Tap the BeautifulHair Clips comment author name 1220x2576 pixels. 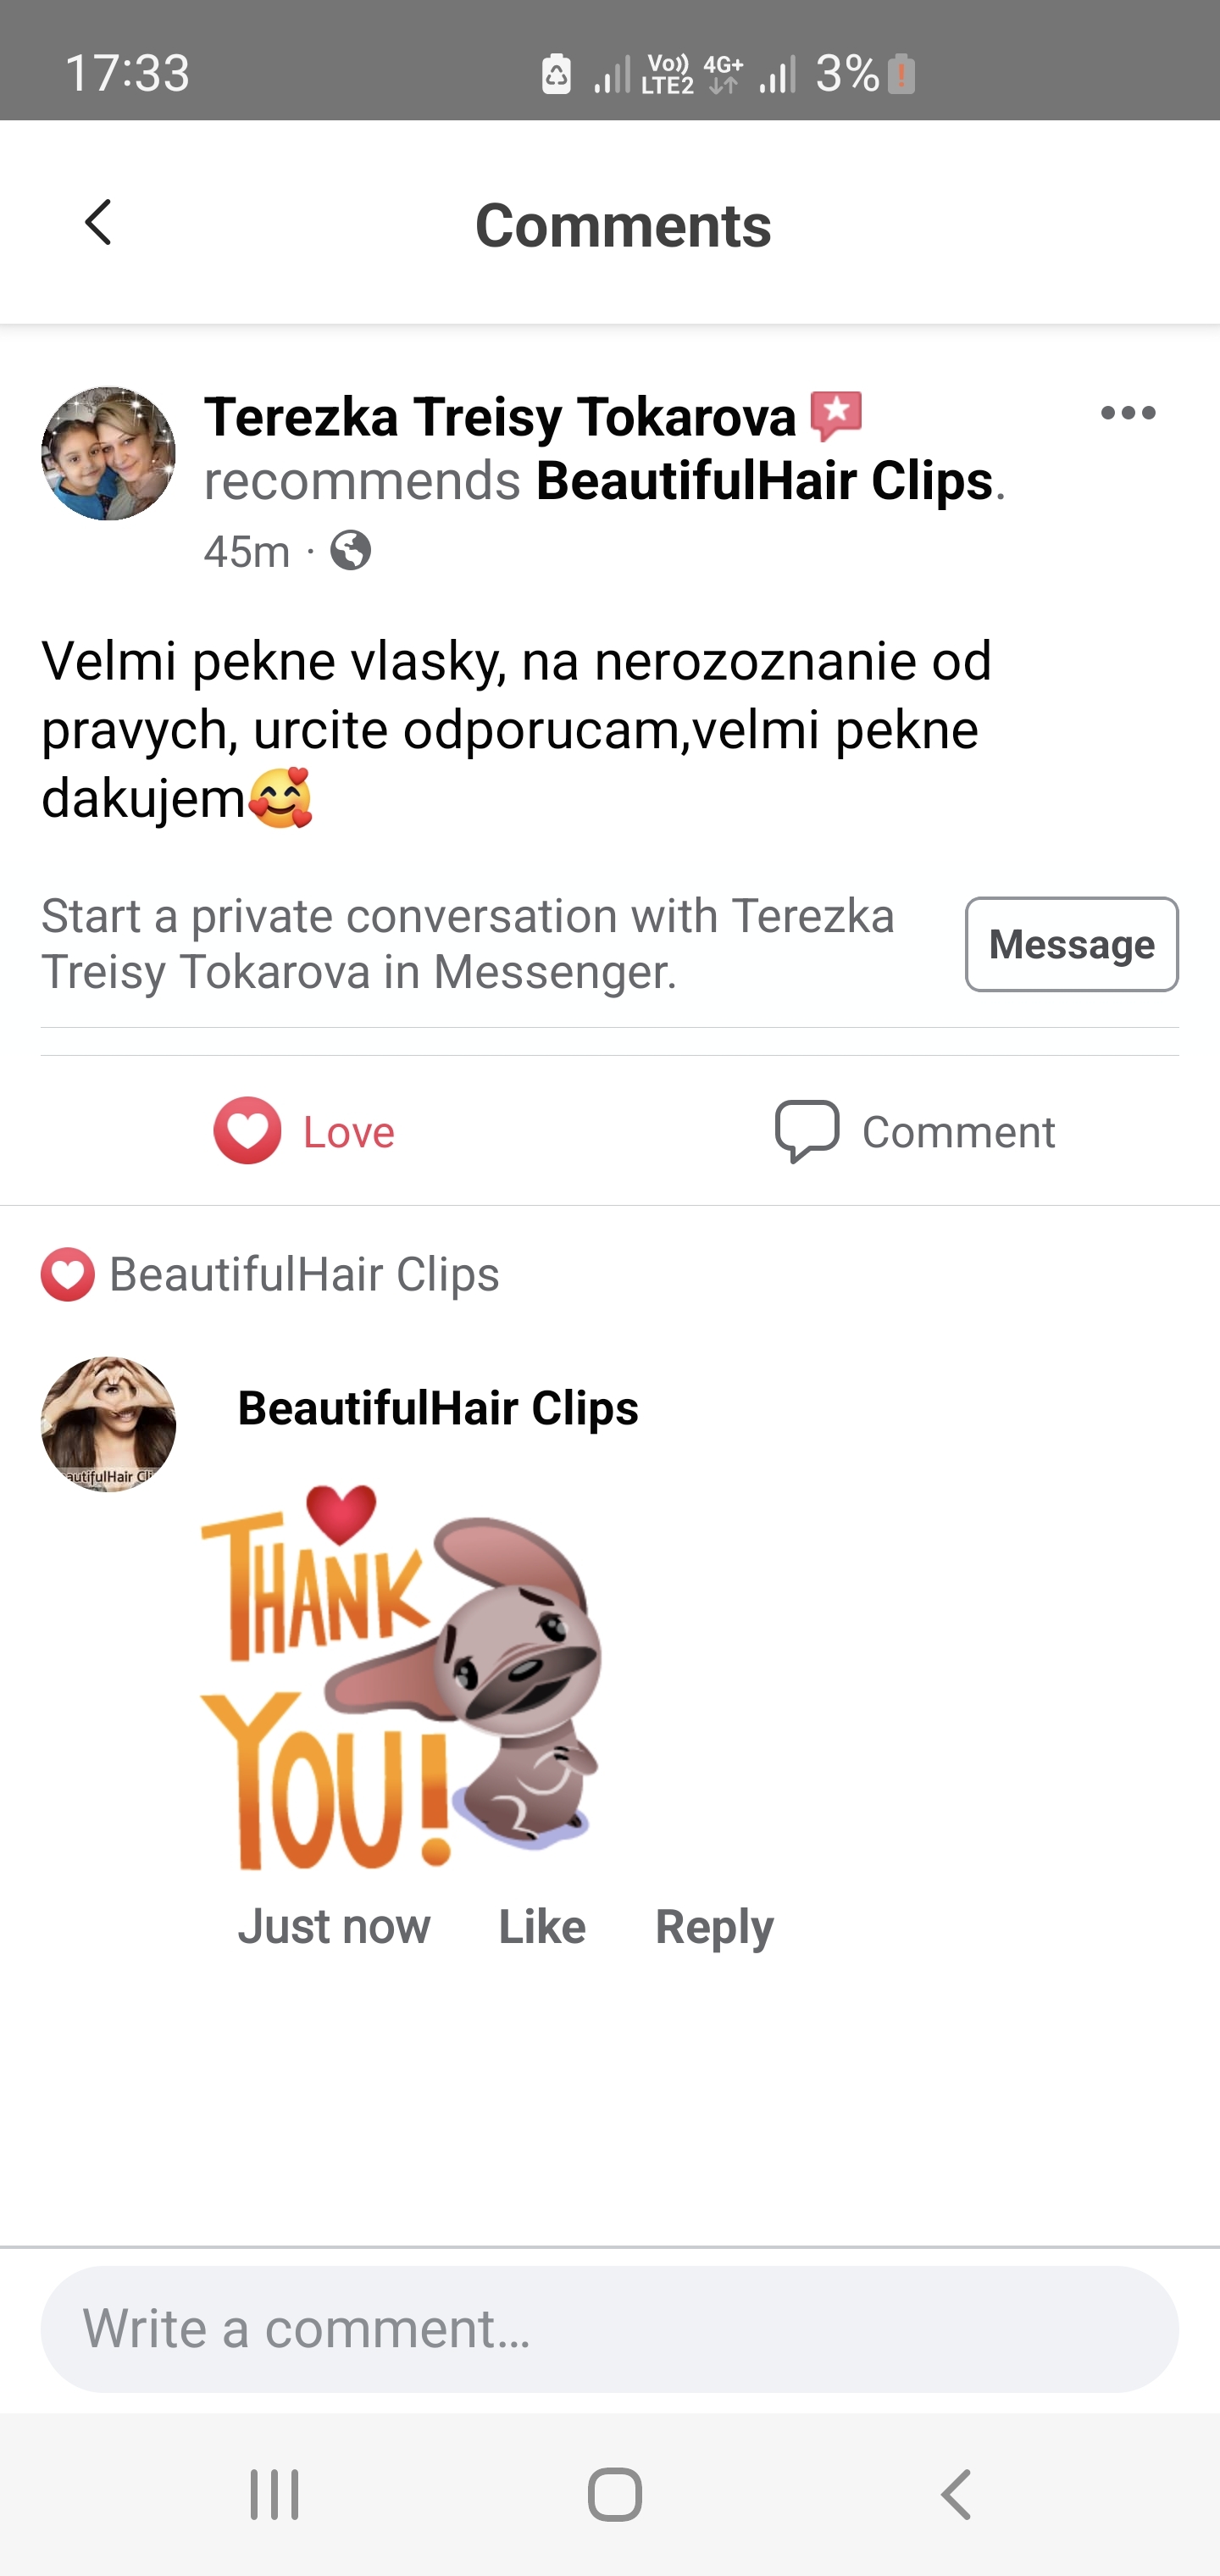coord(438,1408)
